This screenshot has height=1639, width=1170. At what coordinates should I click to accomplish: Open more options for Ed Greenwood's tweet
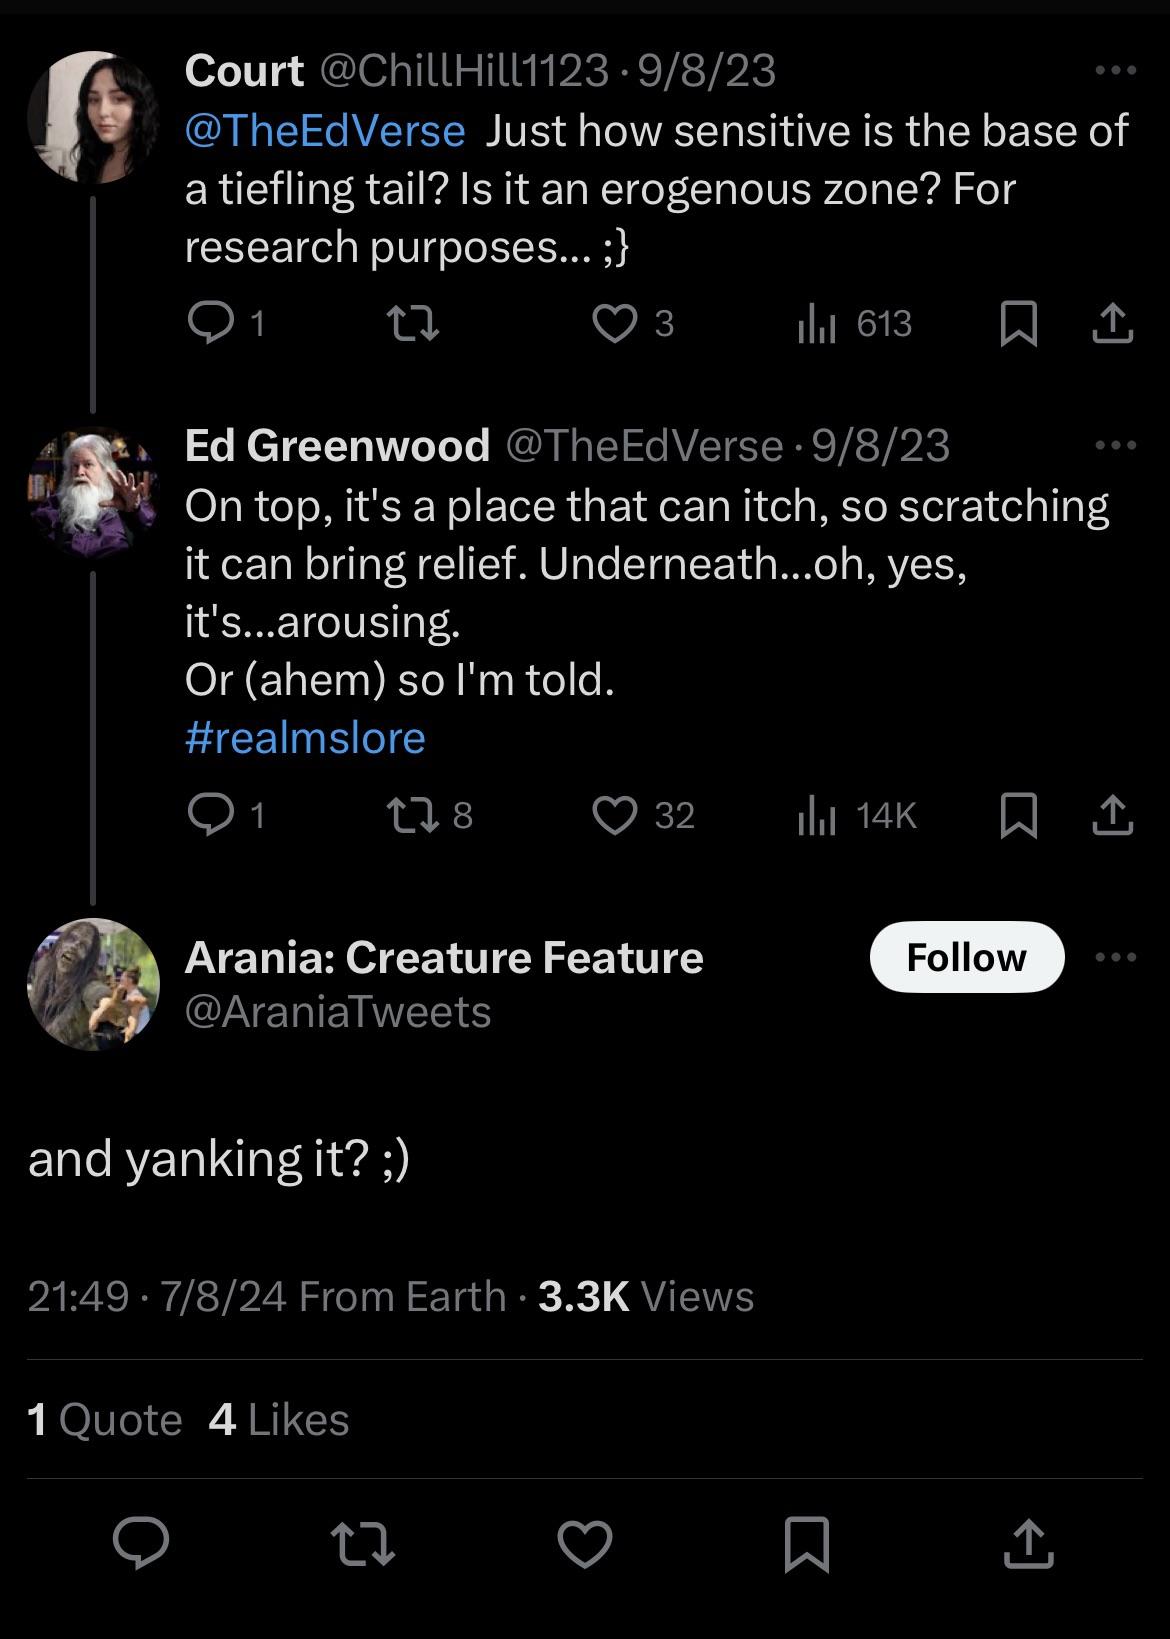click(x=1116, y=445)
